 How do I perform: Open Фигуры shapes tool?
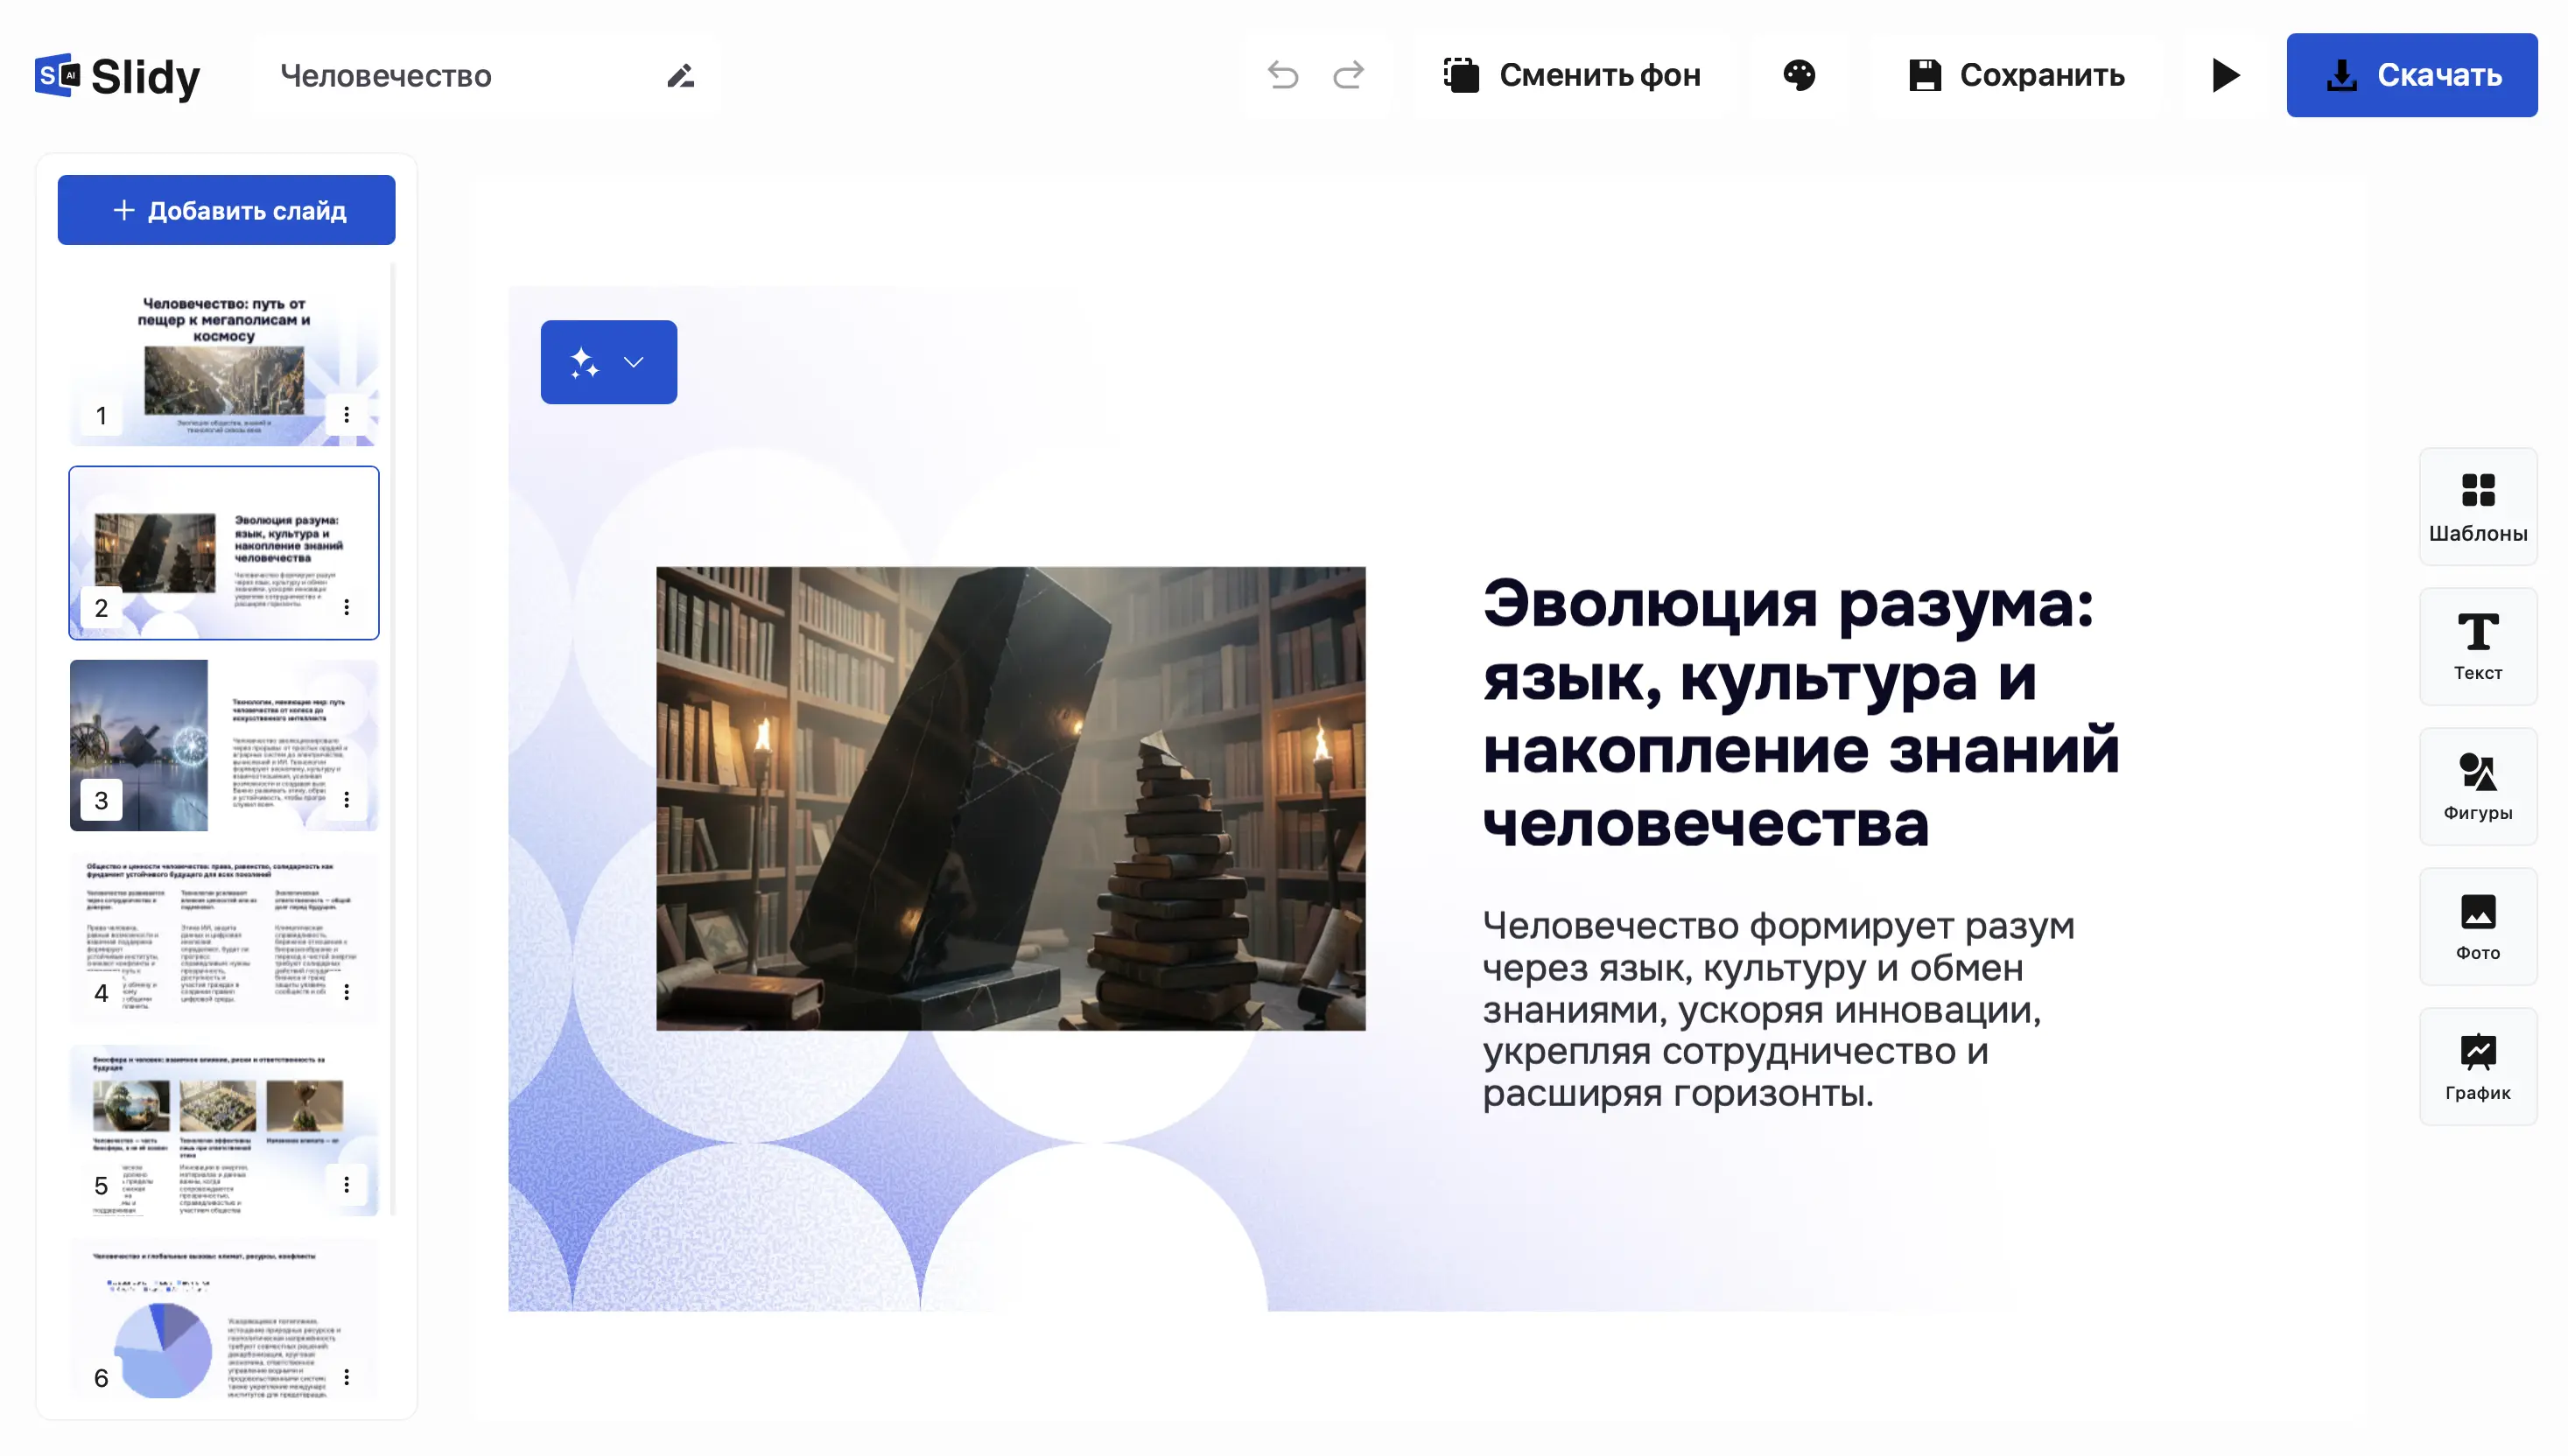[x=2478, y=787]
